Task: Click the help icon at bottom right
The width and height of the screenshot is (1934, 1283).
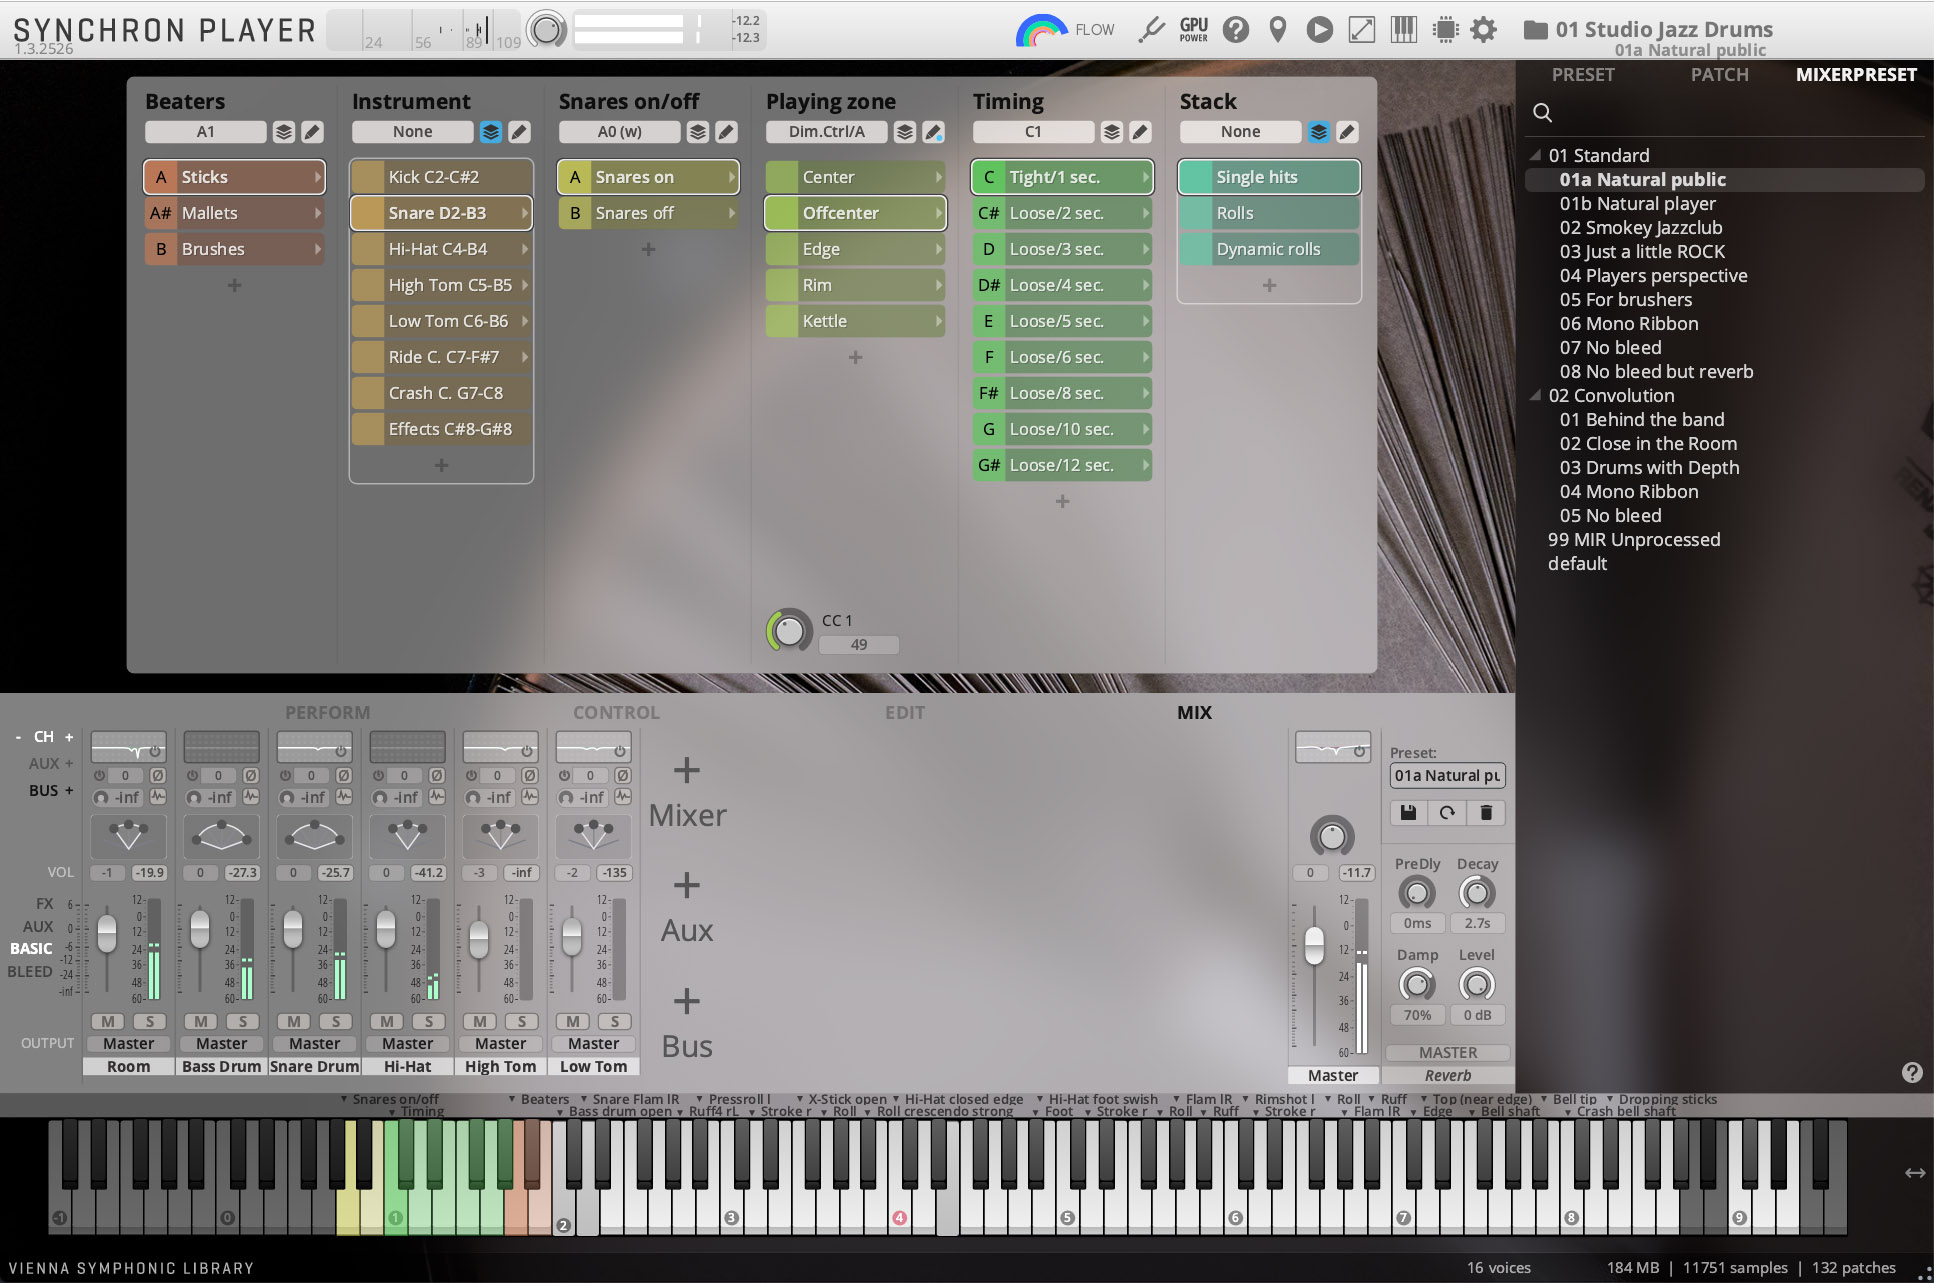Action: pyautogui.click(x=1912, y=1072)
